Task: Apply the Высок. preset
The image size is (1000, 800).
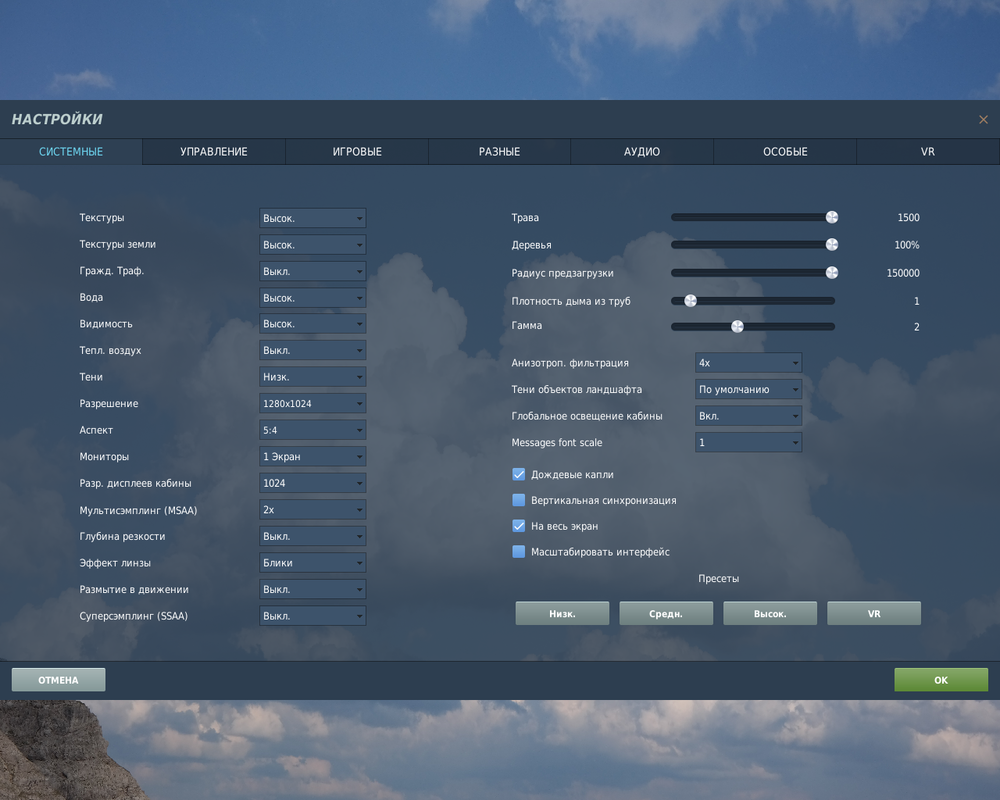Action: (x=770, y=614)
